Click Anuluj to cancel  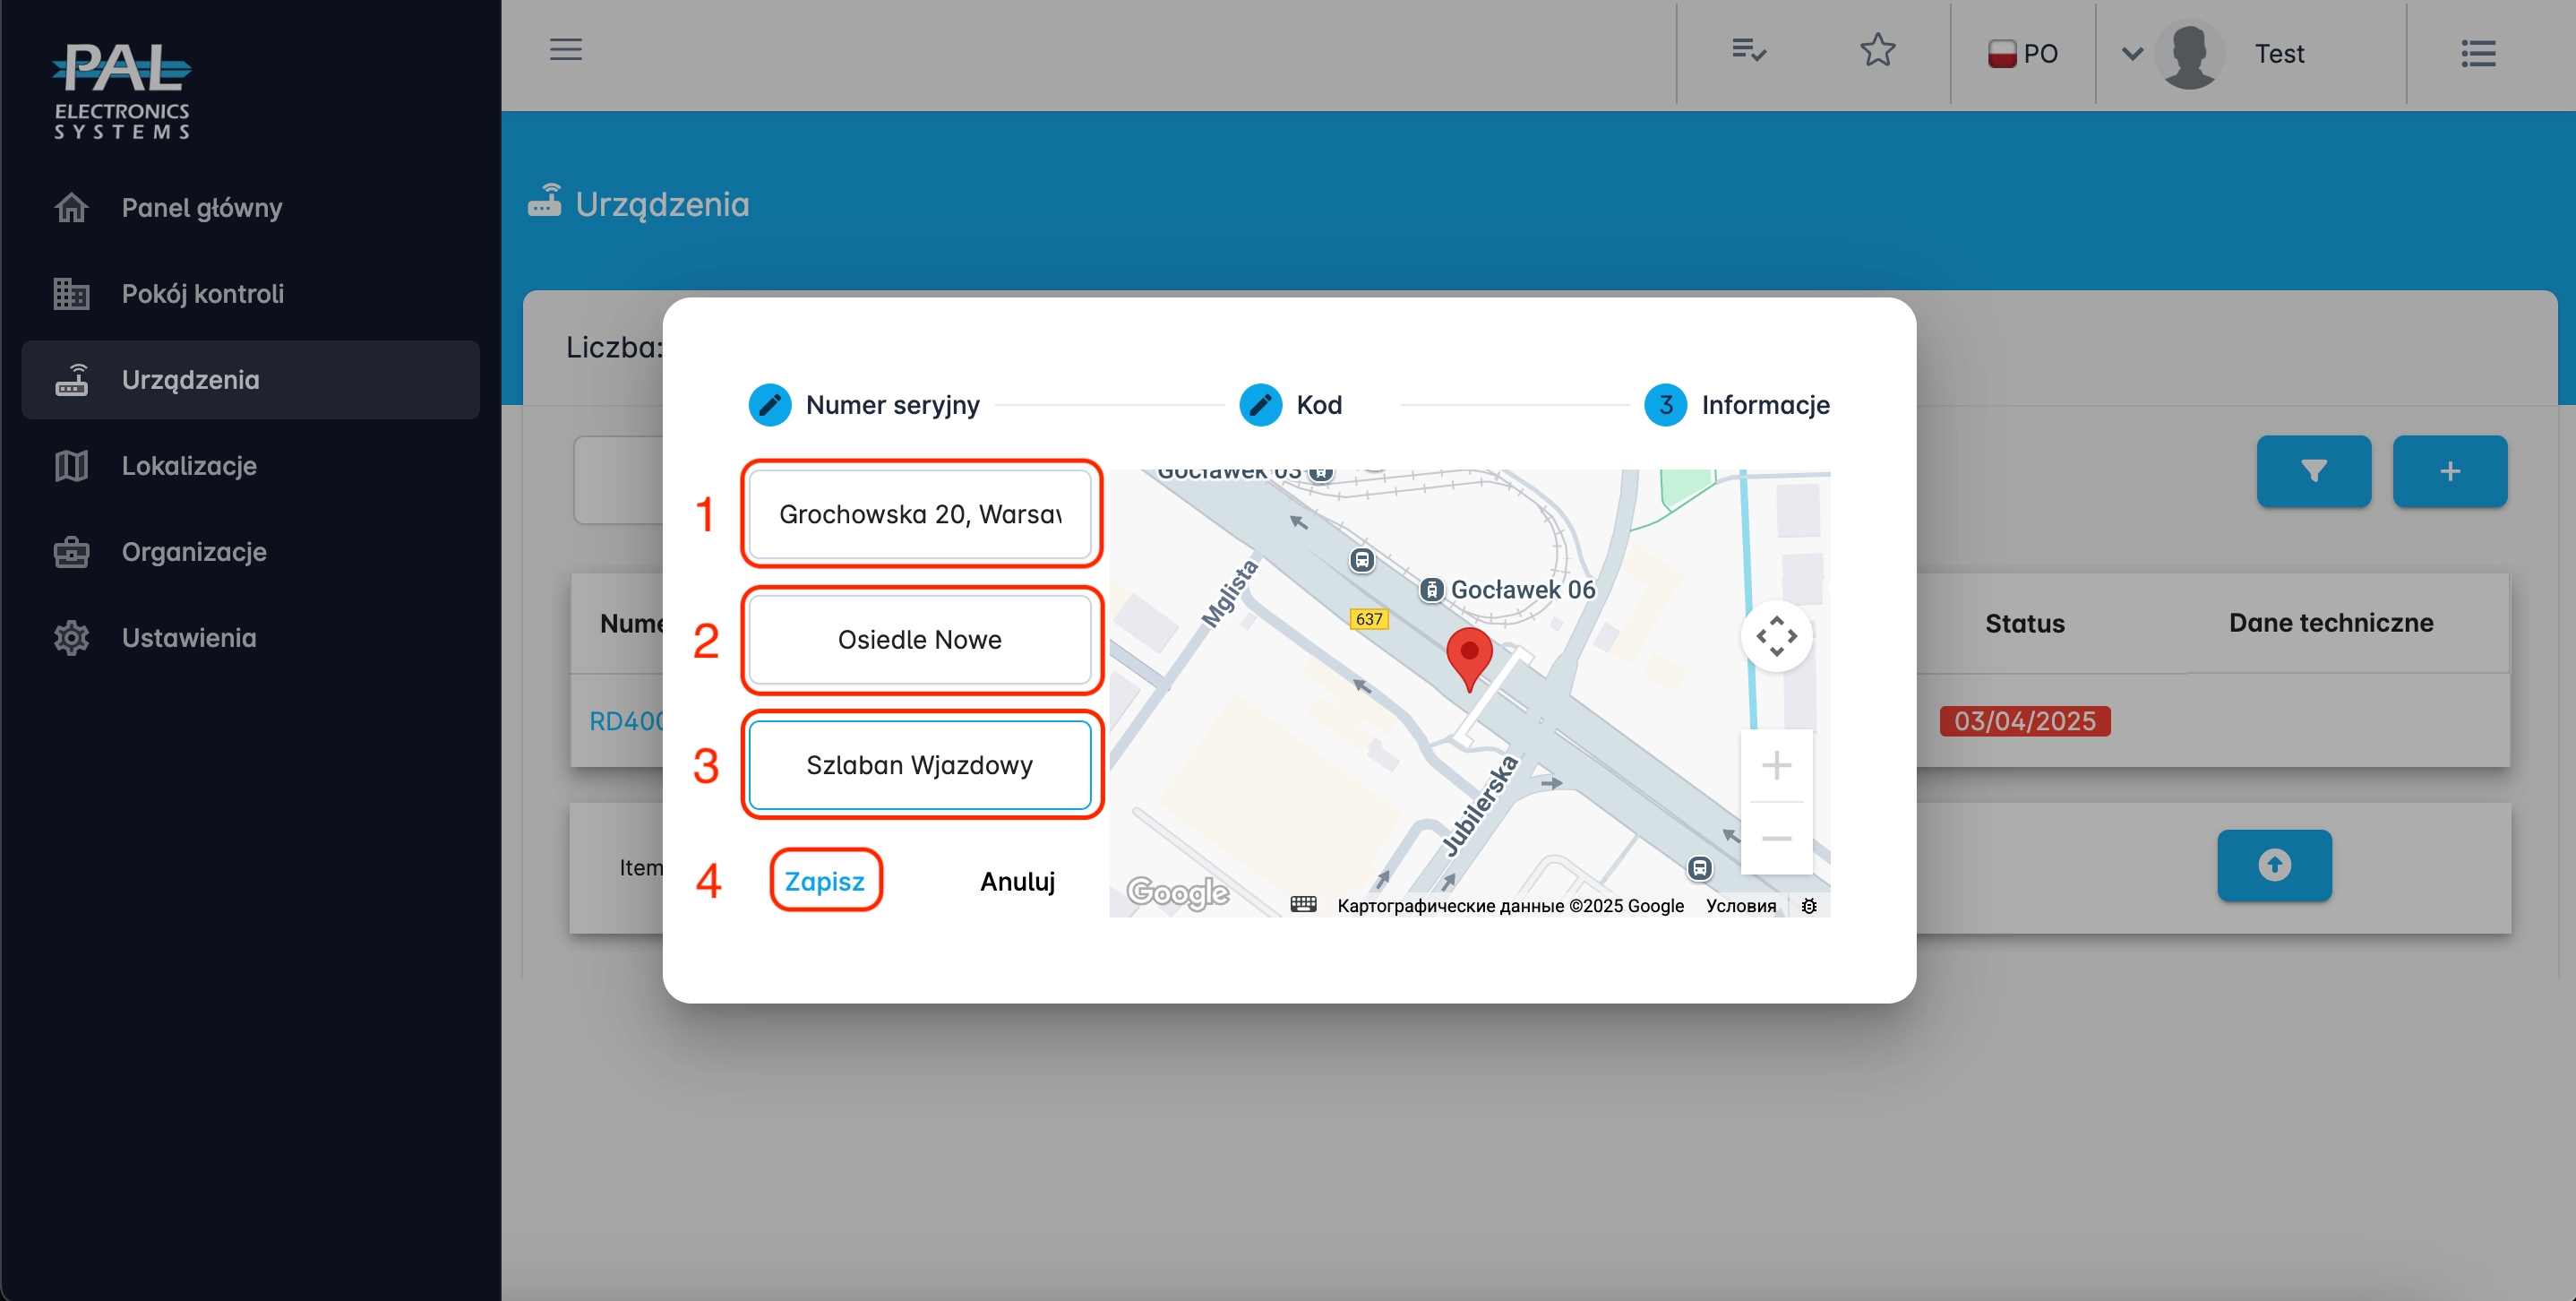(x=1017, y=881)
